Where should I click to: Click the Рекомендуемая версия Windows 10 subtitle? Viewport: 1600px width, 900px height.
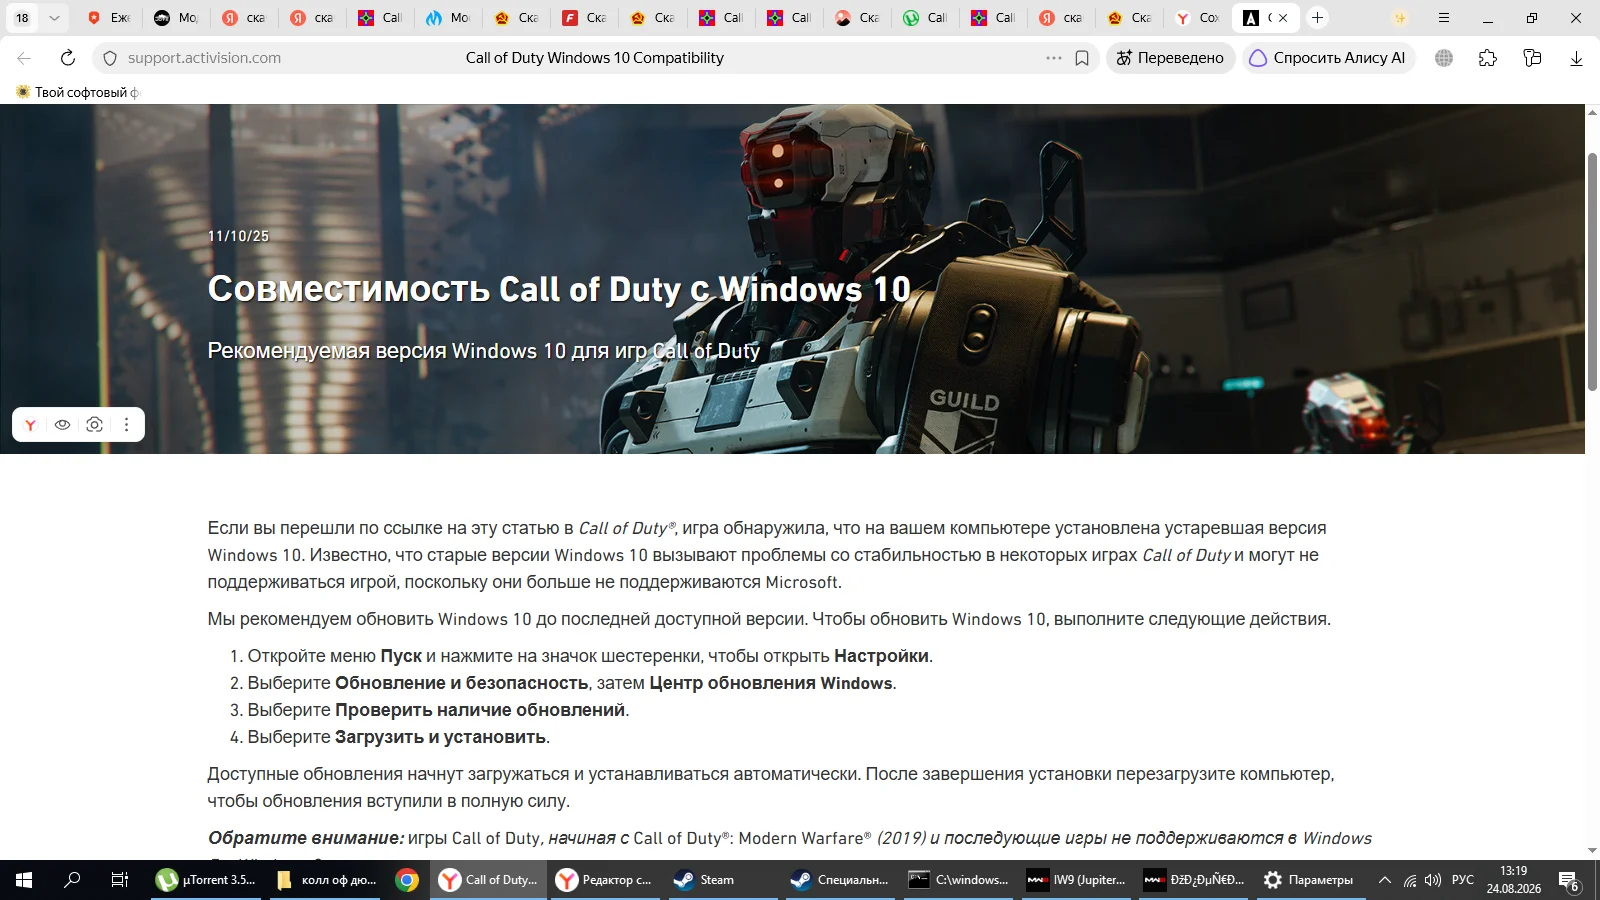pyautogui.click(x=484, y=351)
